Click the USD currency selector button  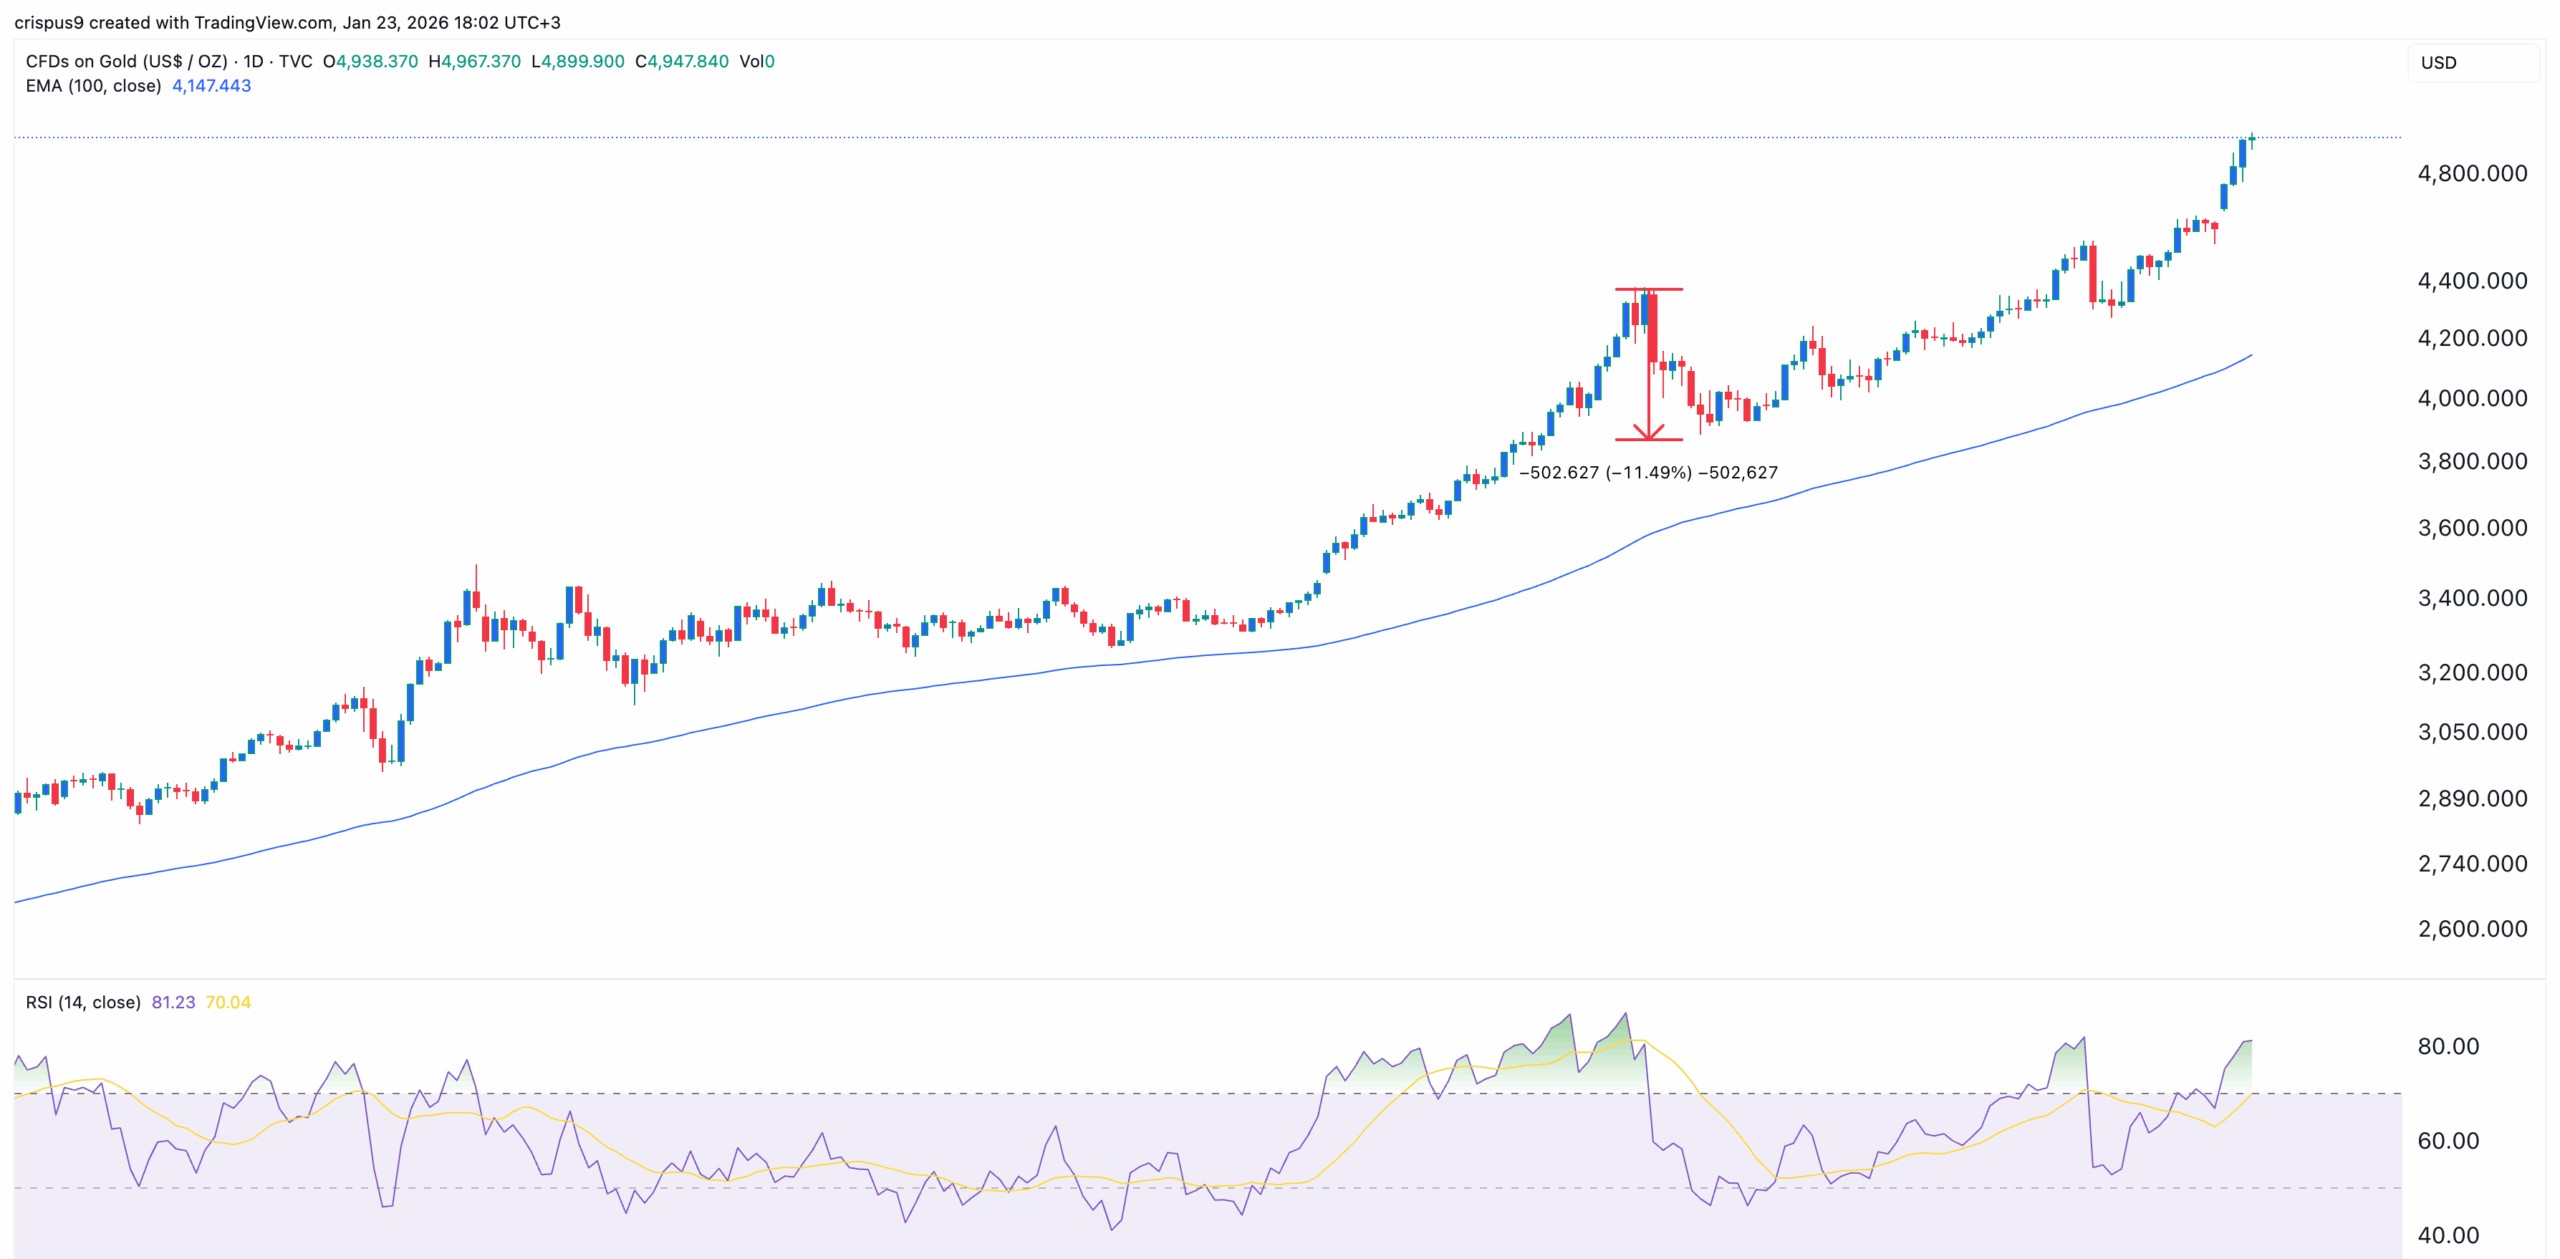click(x=2472, y=62)
